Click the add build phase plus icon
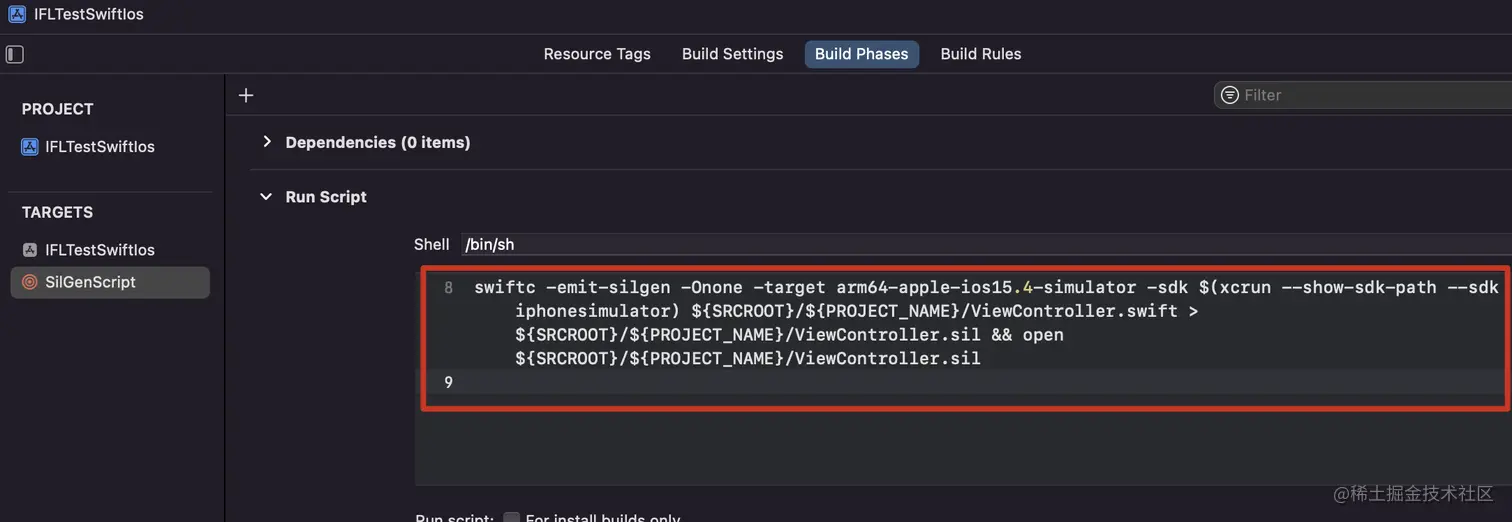The width and height of the screenshot is (1512, 522). [246, 95]
